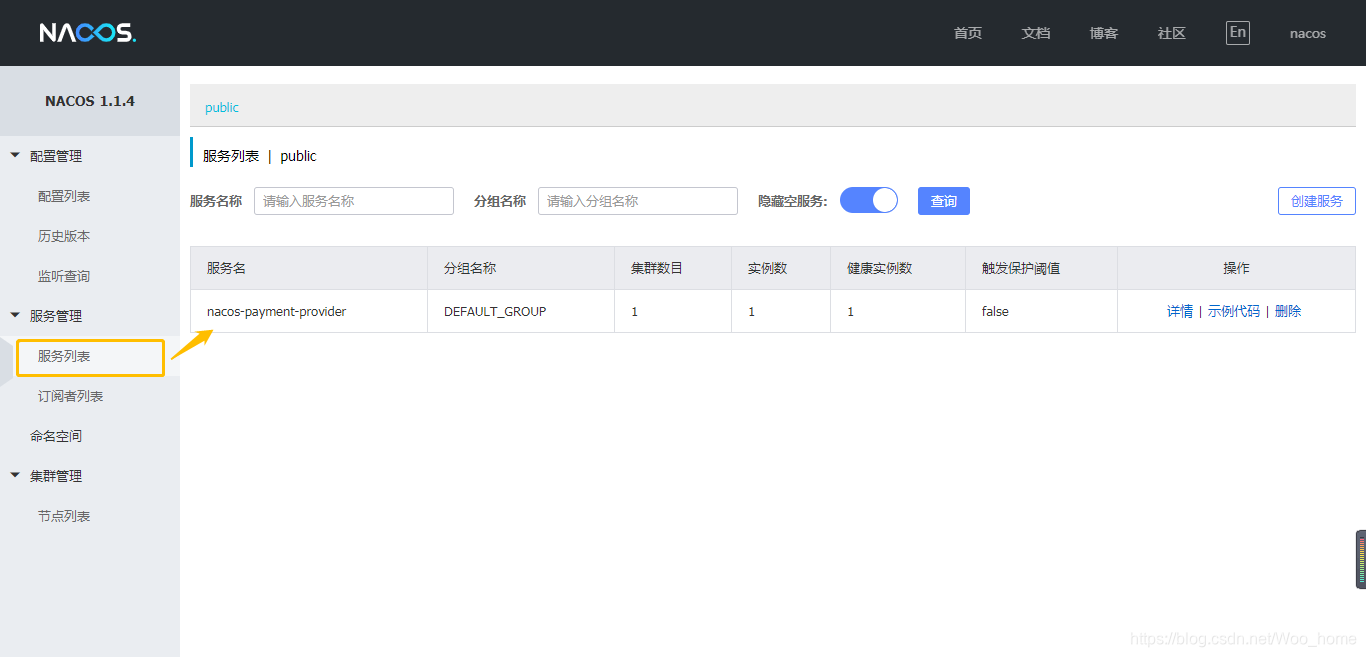Open 命名空间 in the sidebar

[x=56, y=436]
